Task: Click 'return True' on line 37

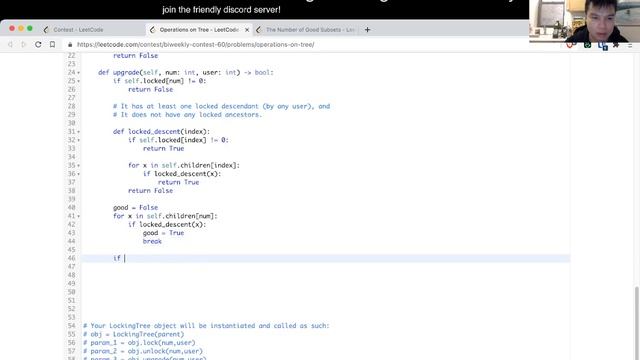Action: [178, 182]
